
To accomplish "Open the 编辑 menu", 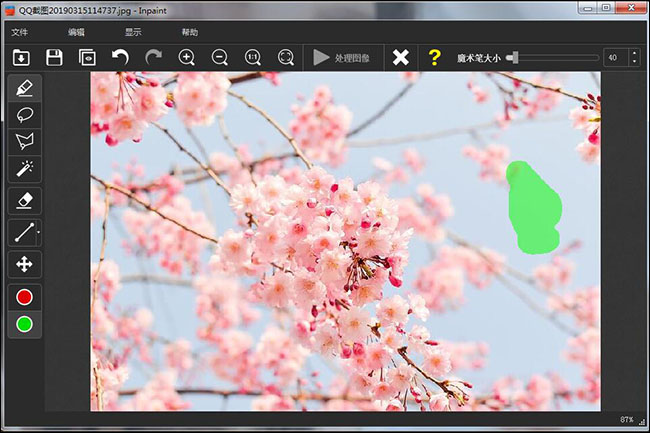I will coord(76,32).
